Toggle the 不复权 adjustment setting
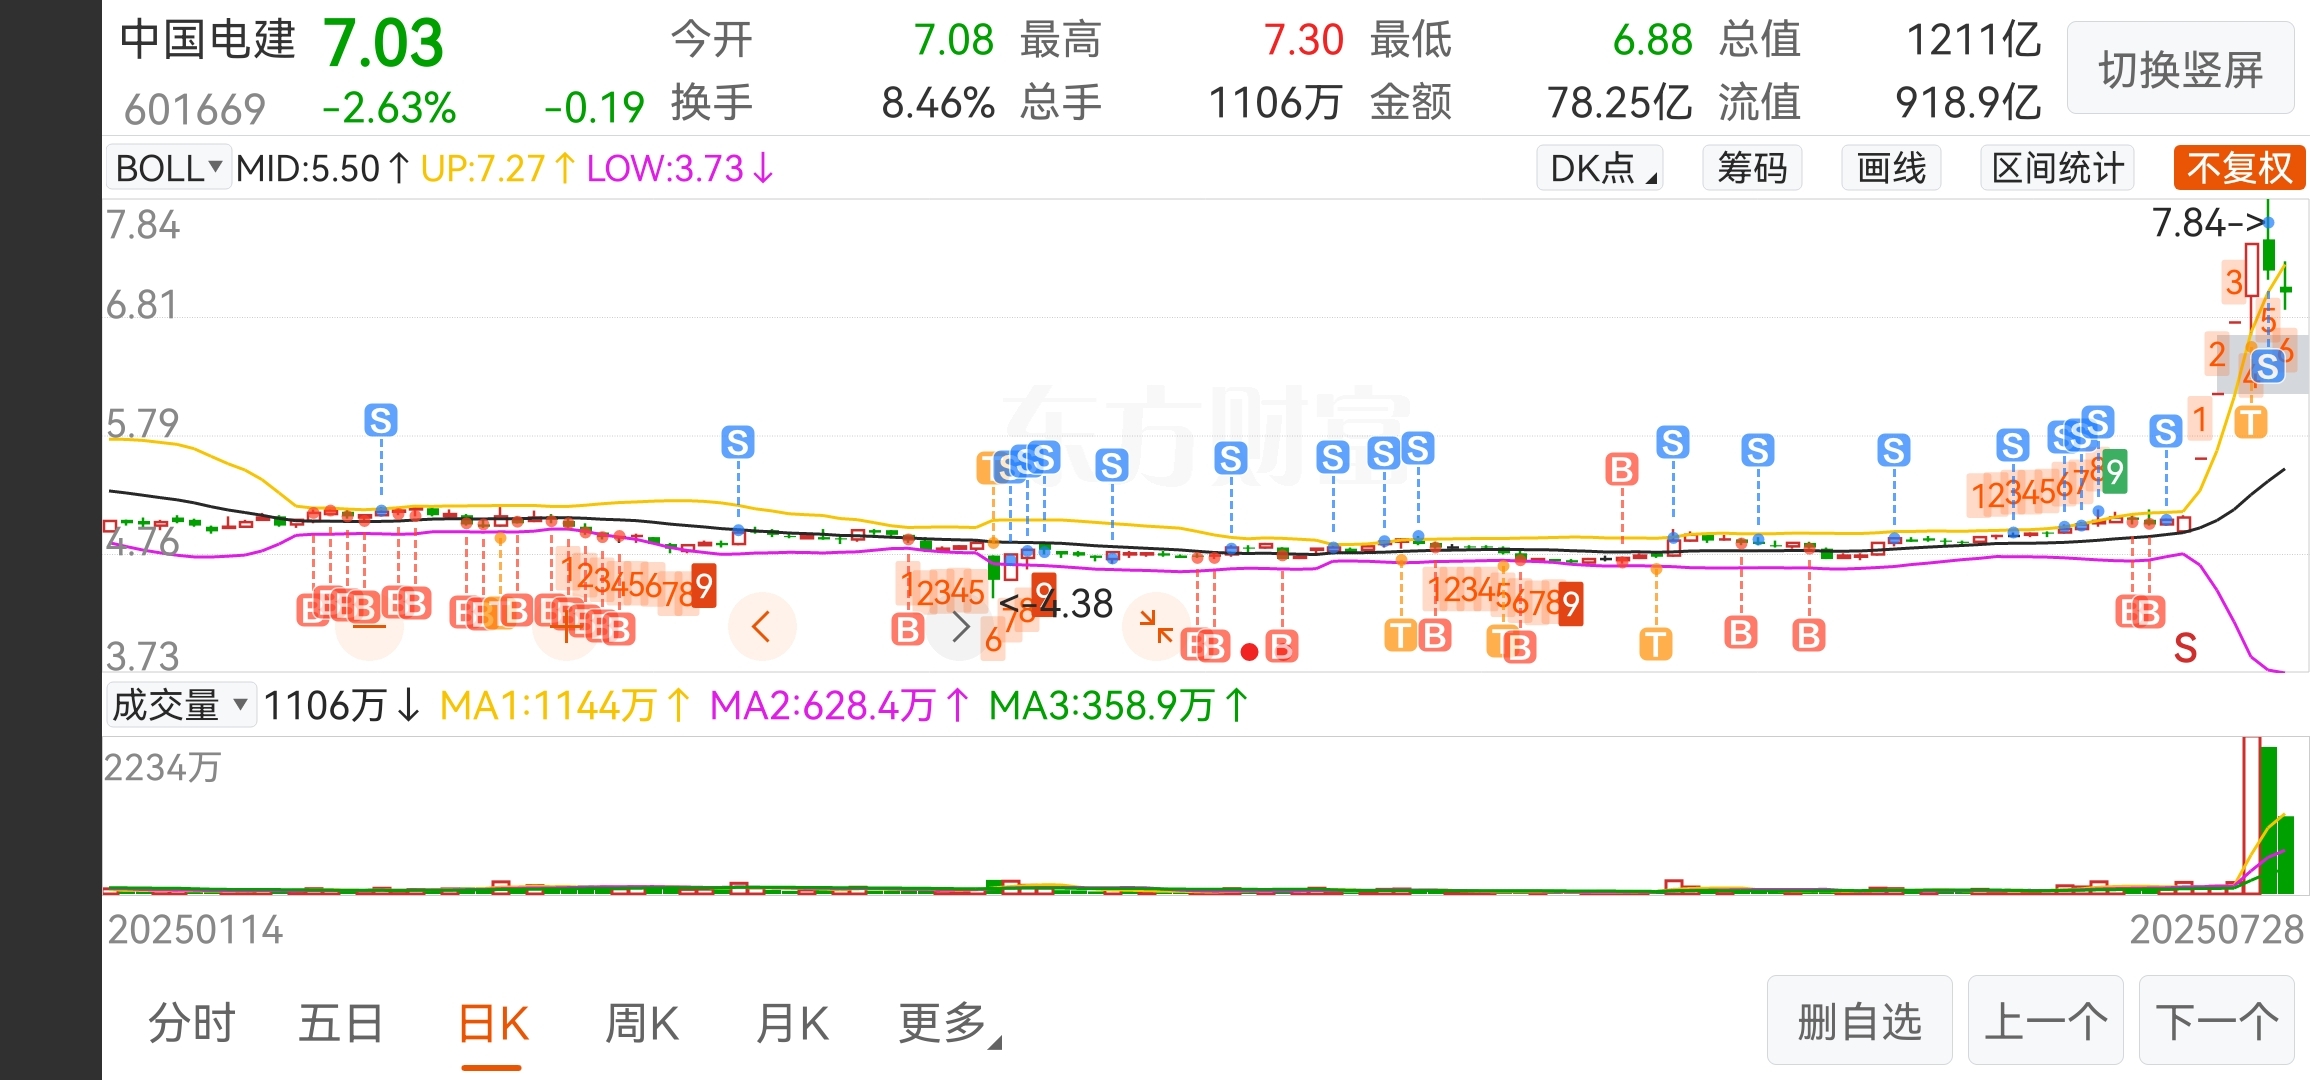The image size is (2310, 1080). pyautogui.click(x=2239, y=168)
